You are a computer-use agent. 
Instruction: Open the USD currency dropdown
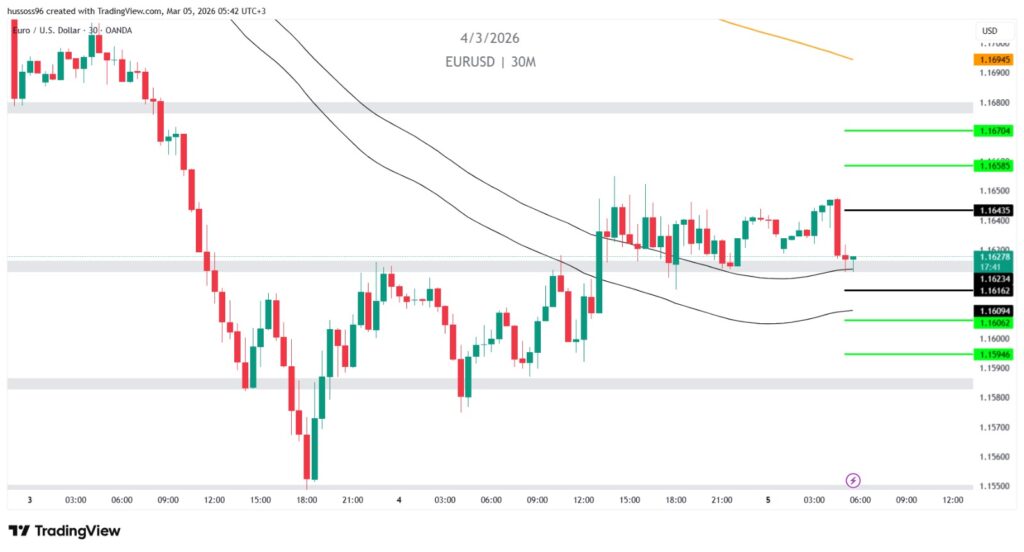point(989,31)
